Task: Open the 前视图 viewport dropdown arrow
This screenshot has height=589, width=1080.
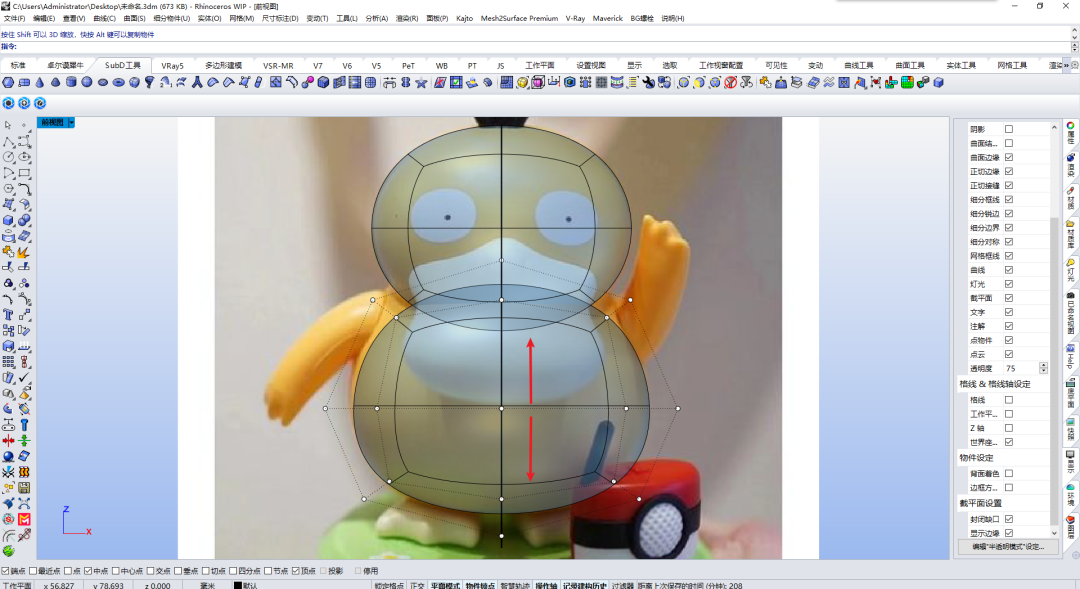Action: pos(71,123)
